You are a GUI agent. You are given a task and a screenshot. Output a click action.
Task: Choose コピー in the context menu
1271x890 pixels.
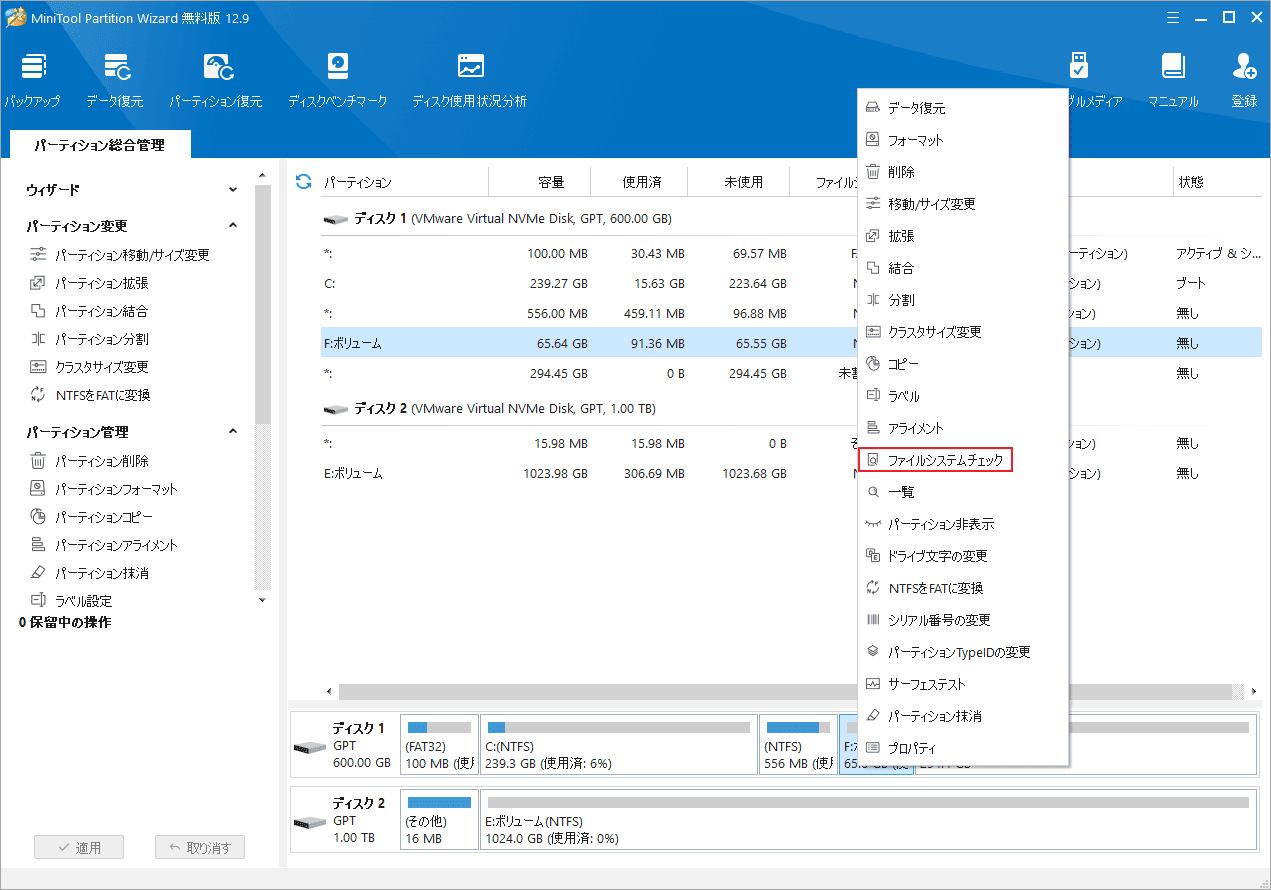pos(963,364)
